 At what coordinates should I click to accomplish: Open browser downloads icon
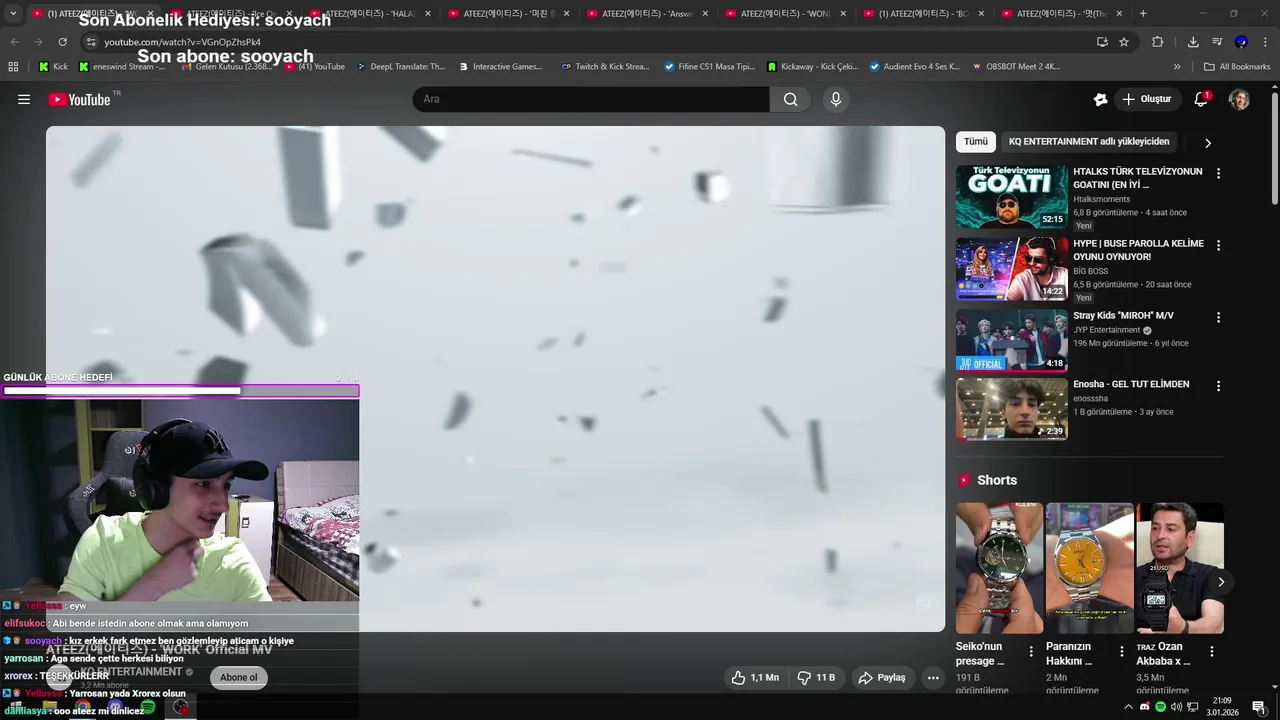(1193, 42)
